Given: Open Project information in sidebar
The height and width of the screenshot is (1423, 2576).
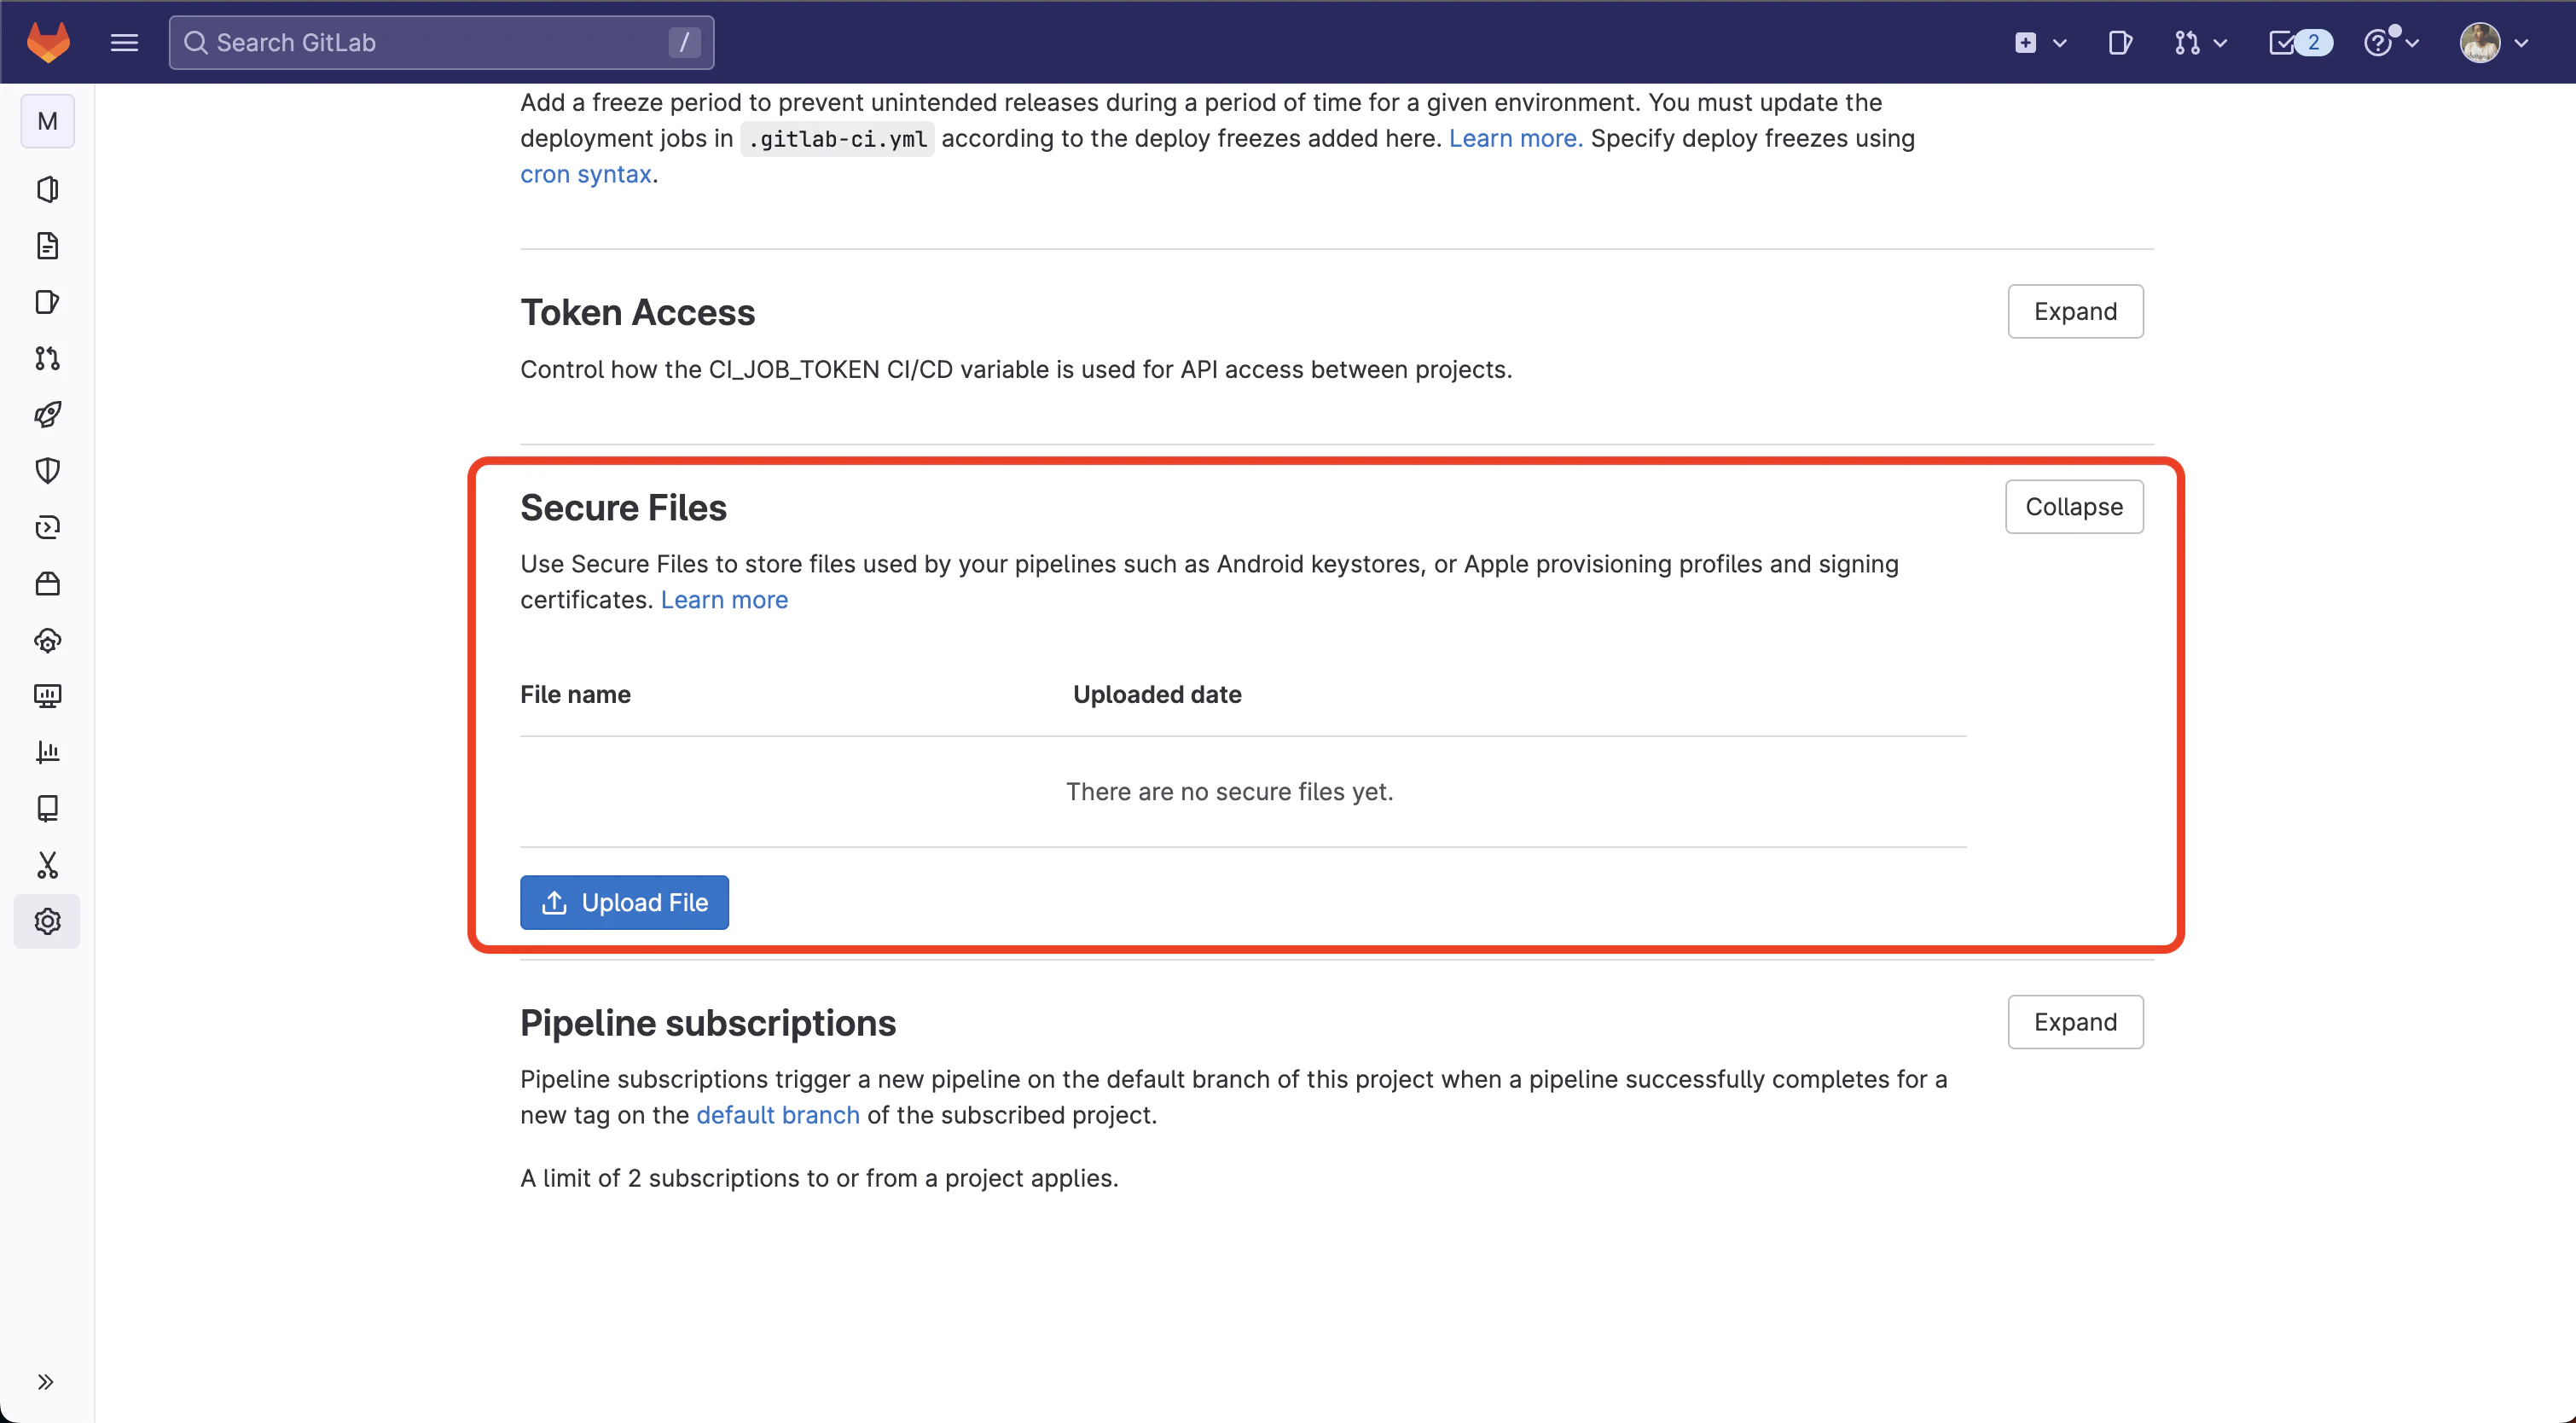Looking at the screenshot, I should coord(47,189).
